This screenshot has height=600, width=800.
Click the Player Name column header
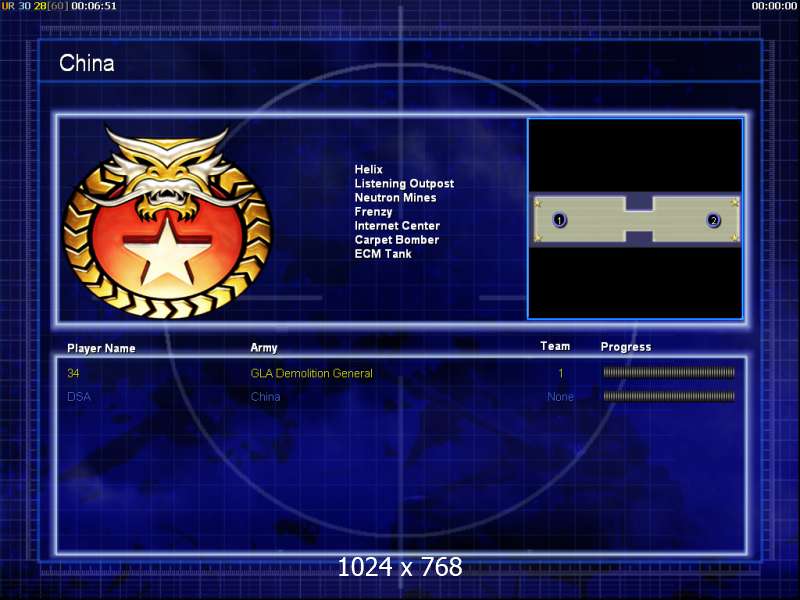[x=101, y=348]
